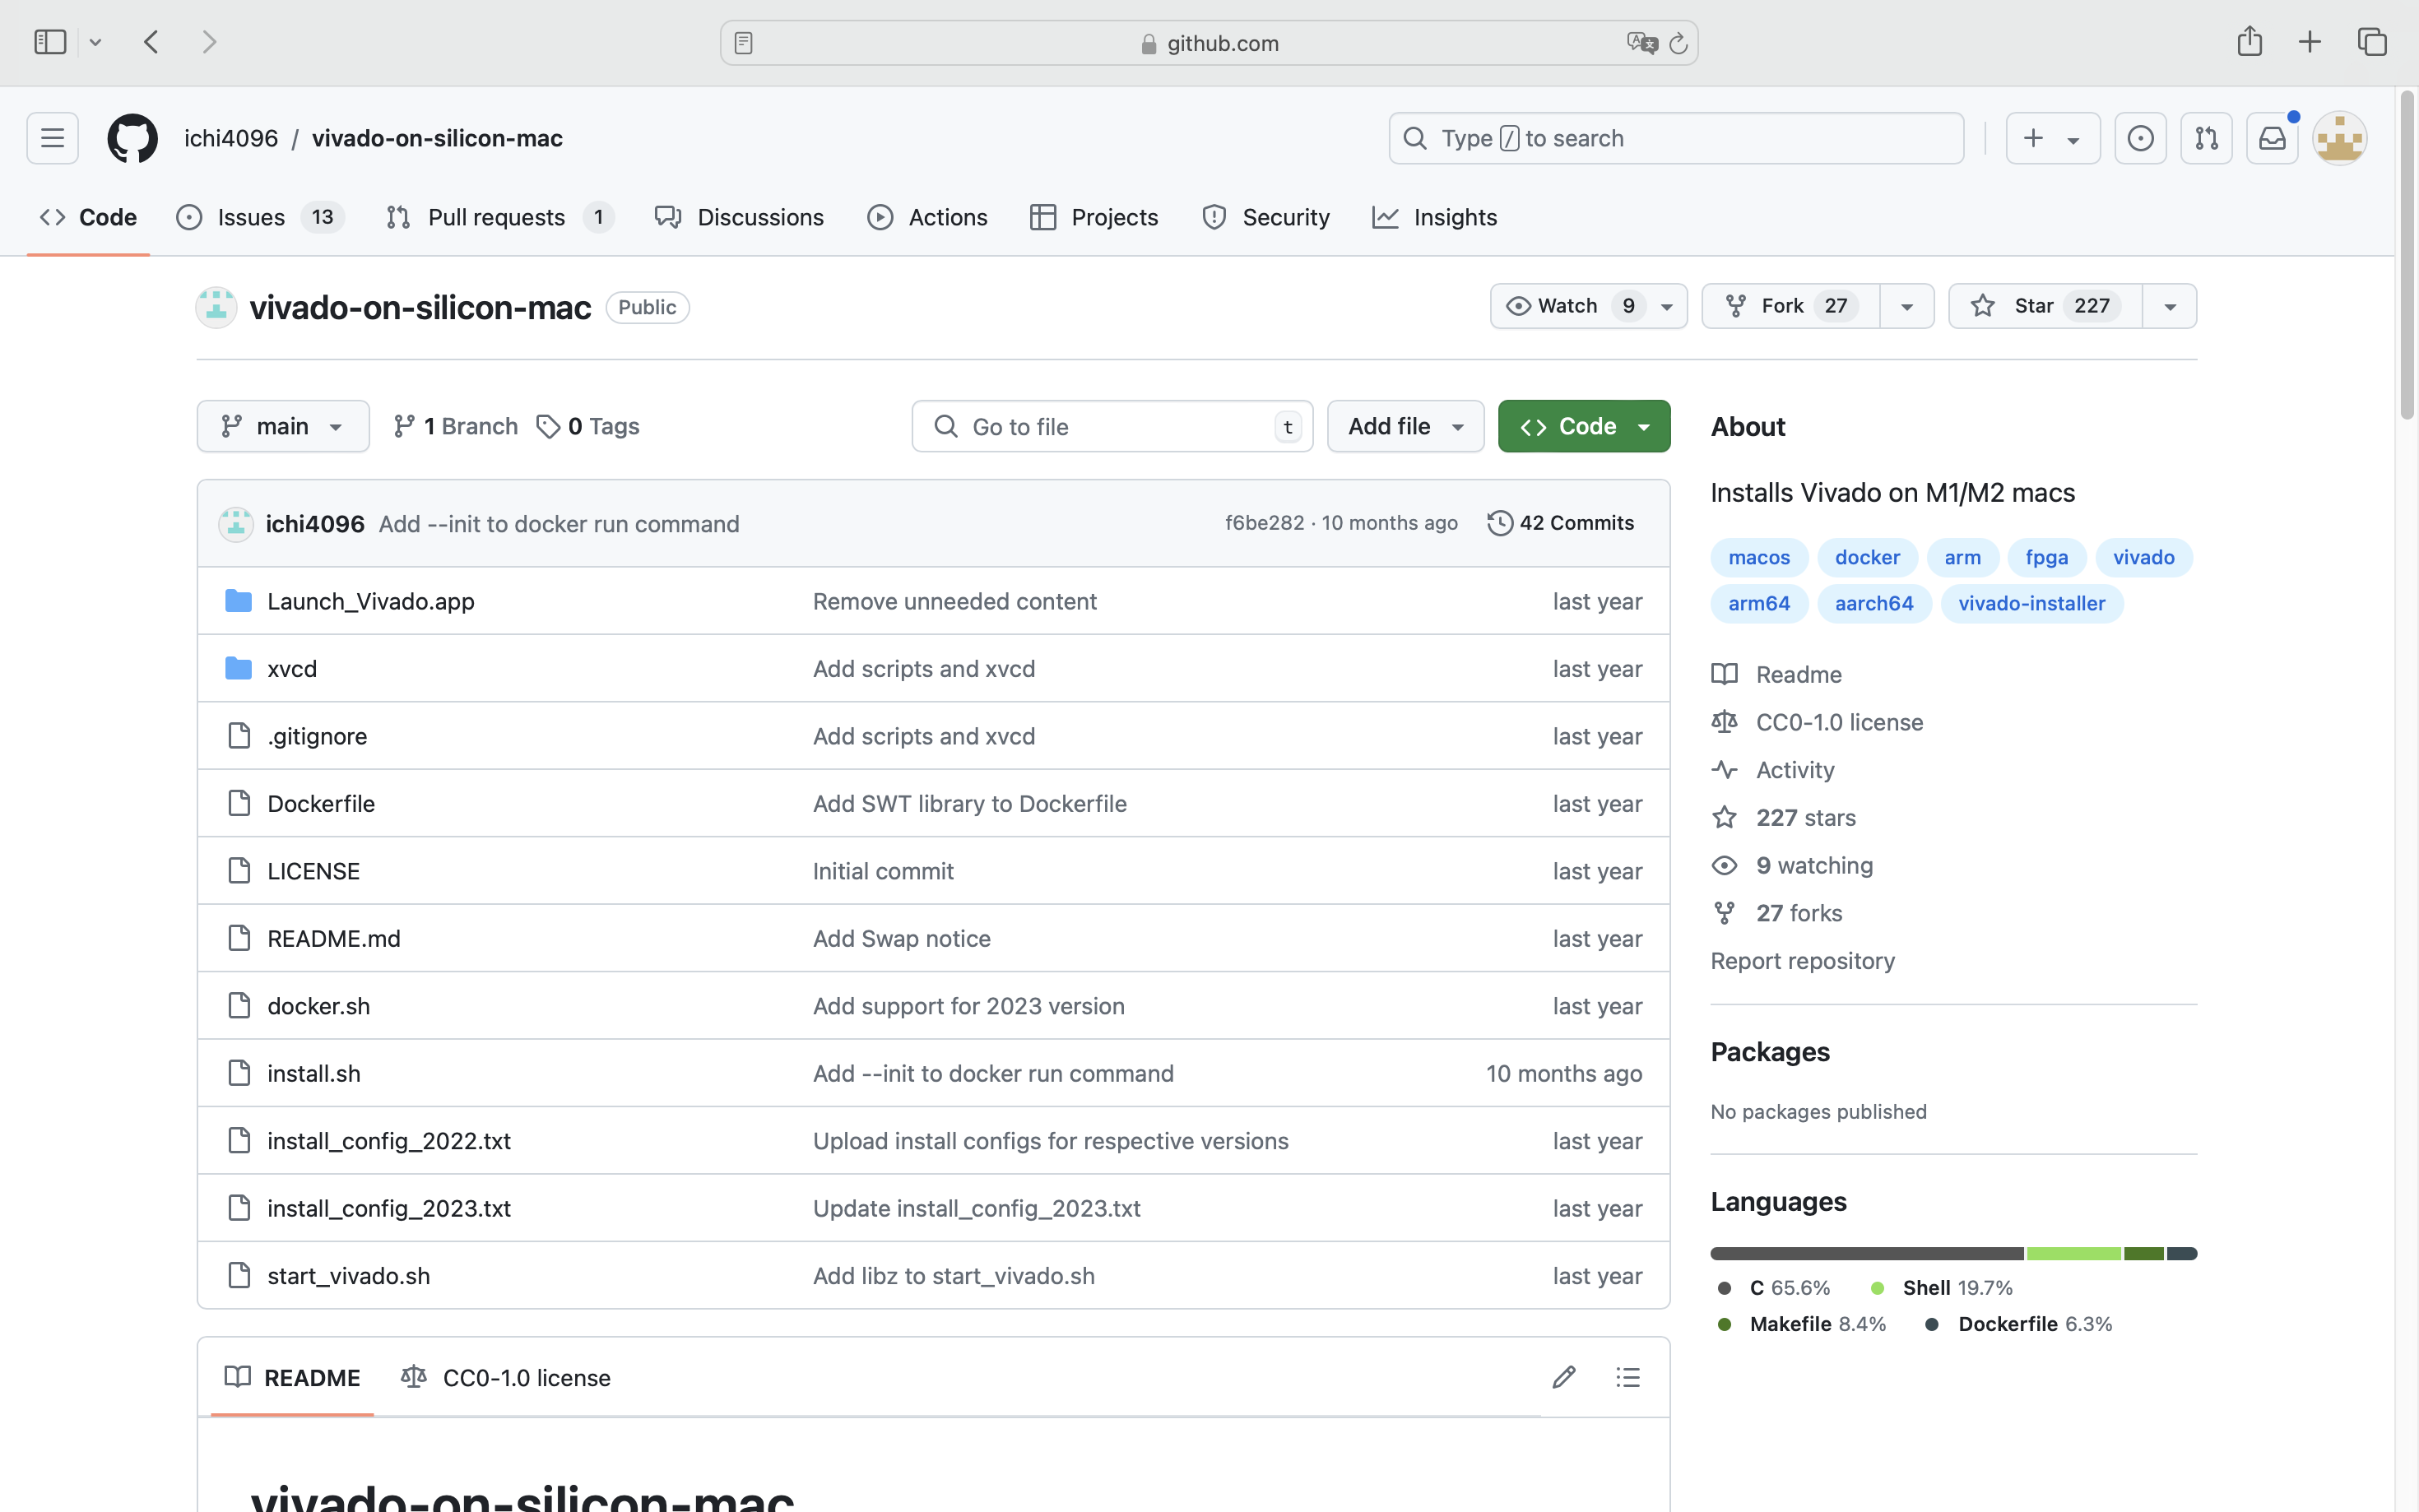Click Safari share icon
The height and width of the screenshot is (1512, 2419).
[2249, 42]
